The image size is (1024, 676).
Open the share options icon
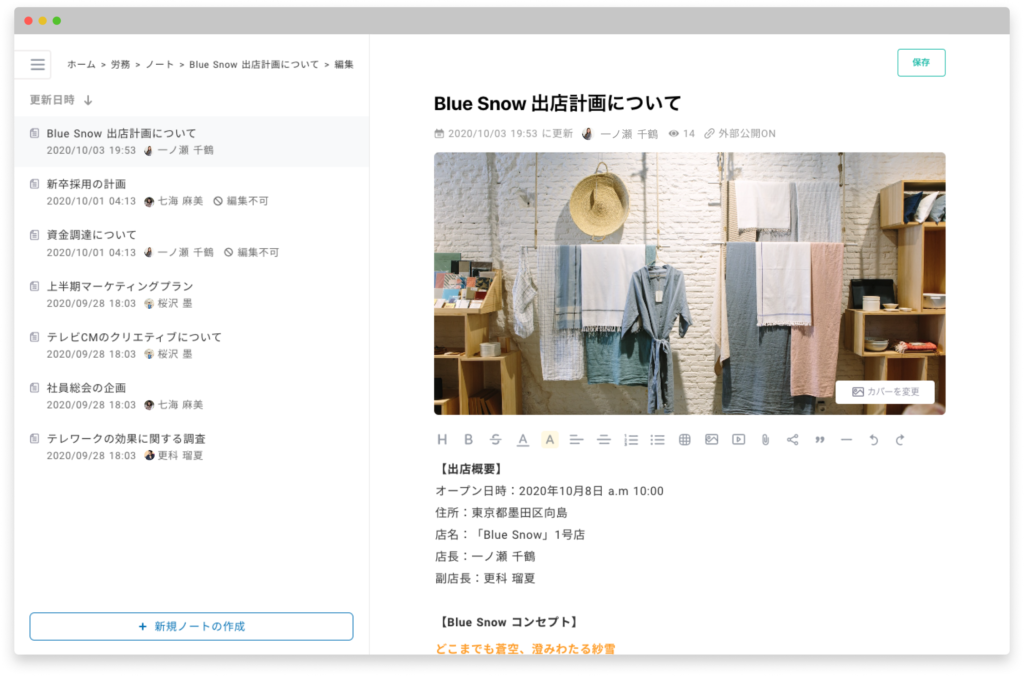click(x=792, y=438)
